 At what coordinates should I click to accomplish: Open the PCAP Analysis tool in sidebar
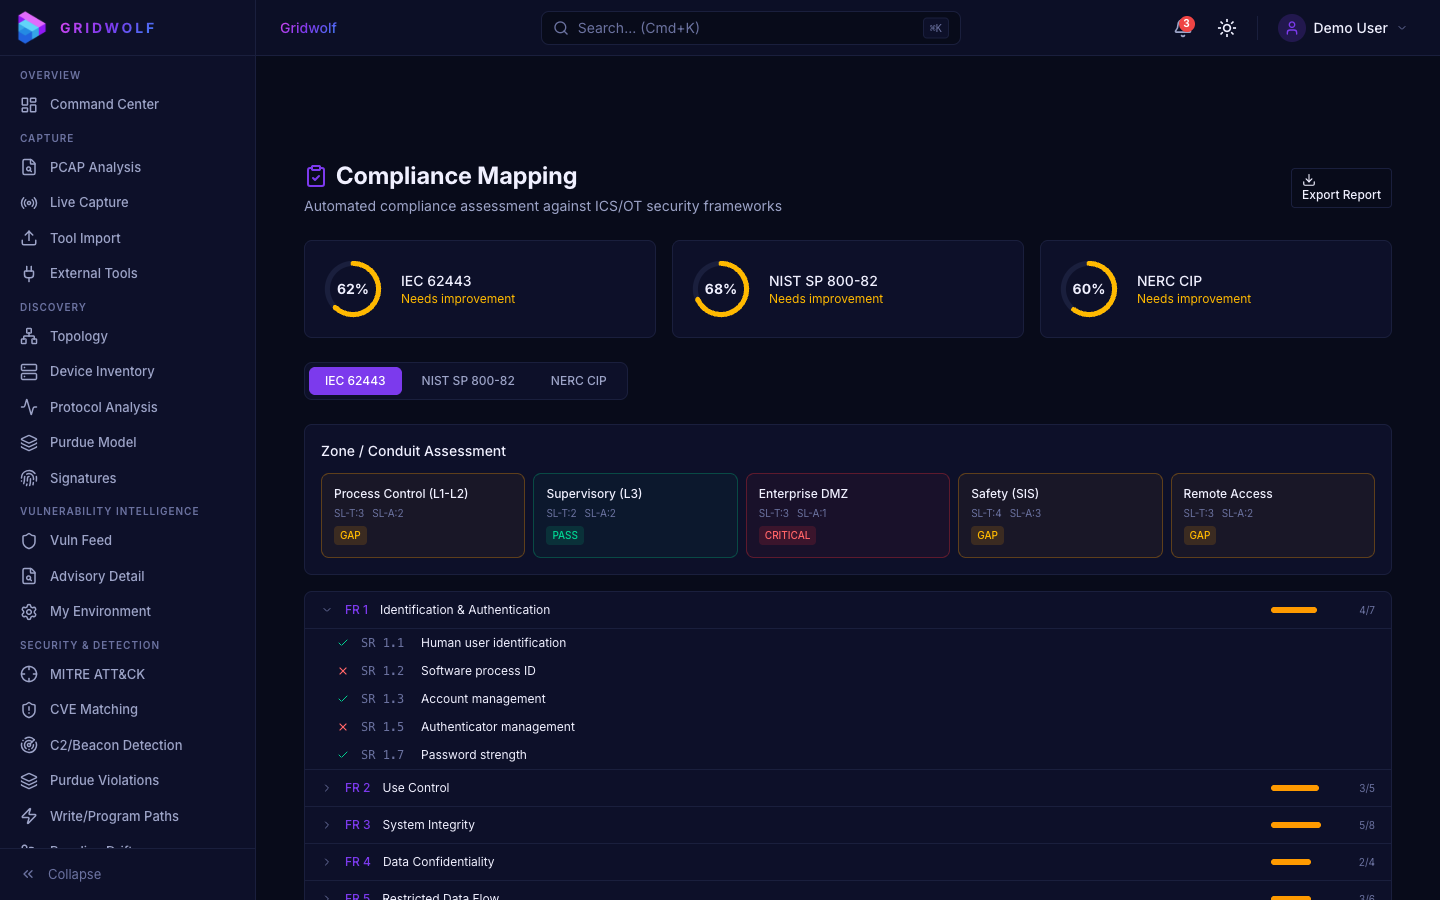point(95,167)
